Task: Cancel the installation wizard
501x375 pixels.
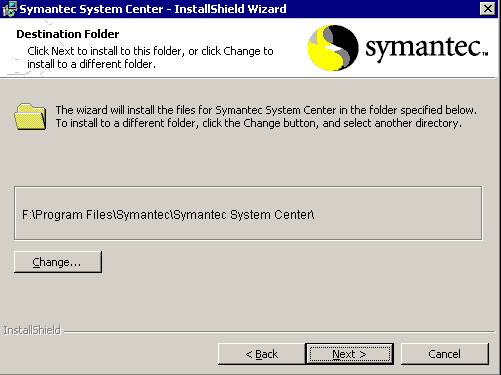Action: tap(445, 354)
